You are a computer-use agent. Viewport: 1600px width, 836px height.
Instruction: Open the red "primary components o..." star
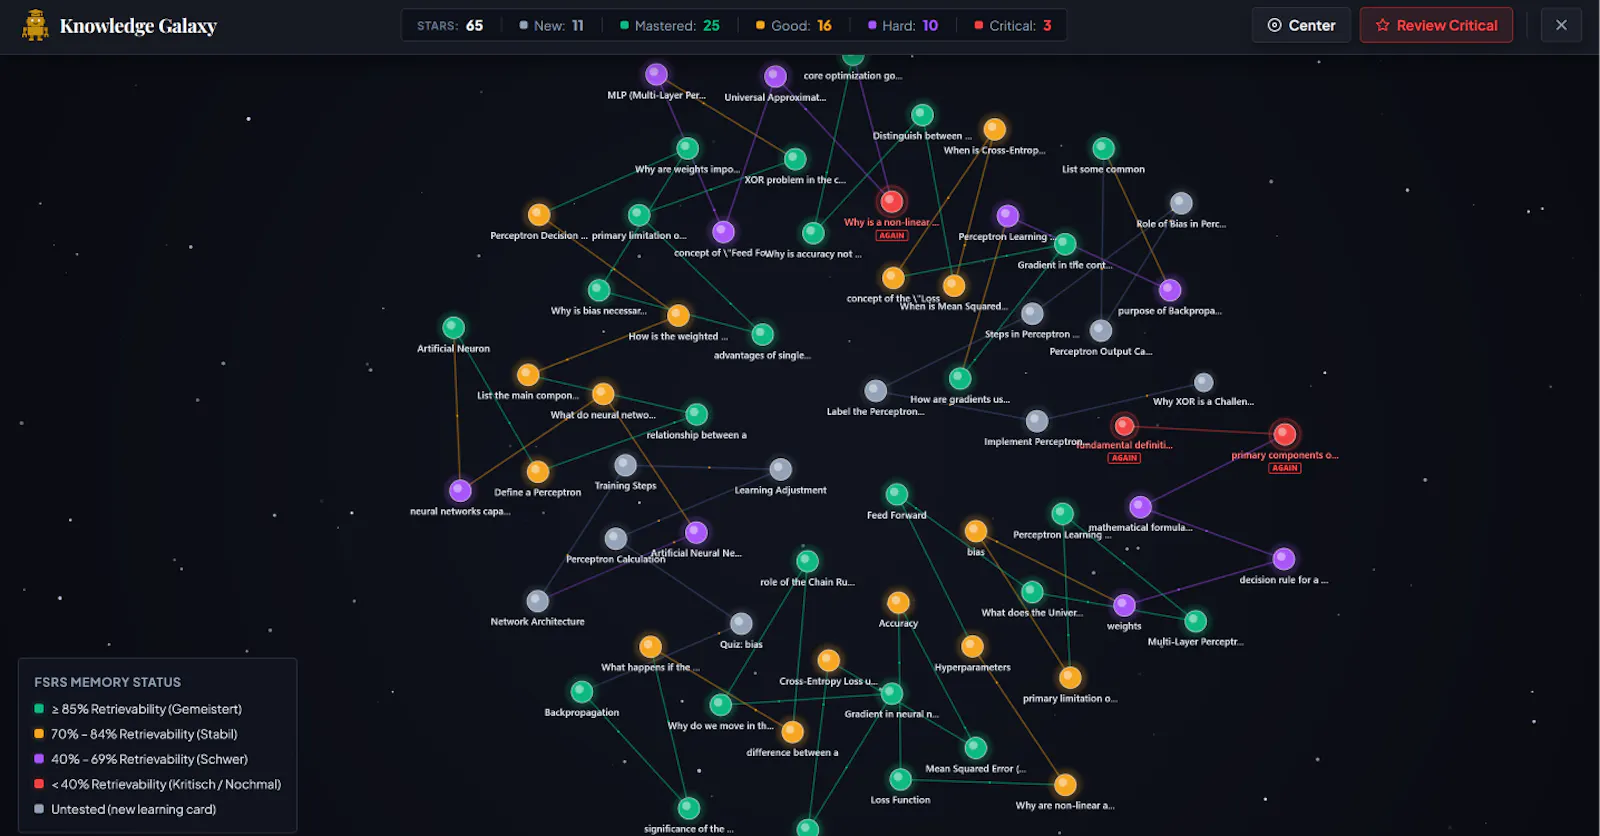click(1284, 434)
